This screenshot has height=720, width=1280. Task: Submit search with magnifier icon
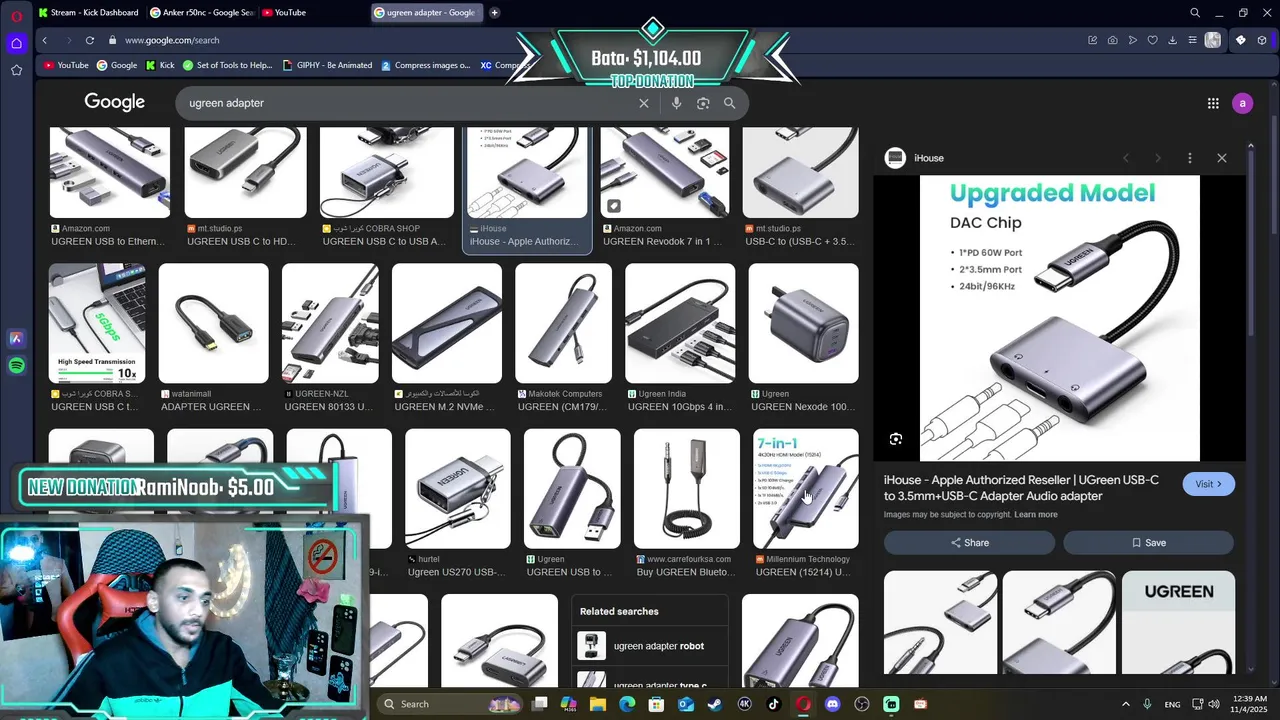tap(729, 103)
